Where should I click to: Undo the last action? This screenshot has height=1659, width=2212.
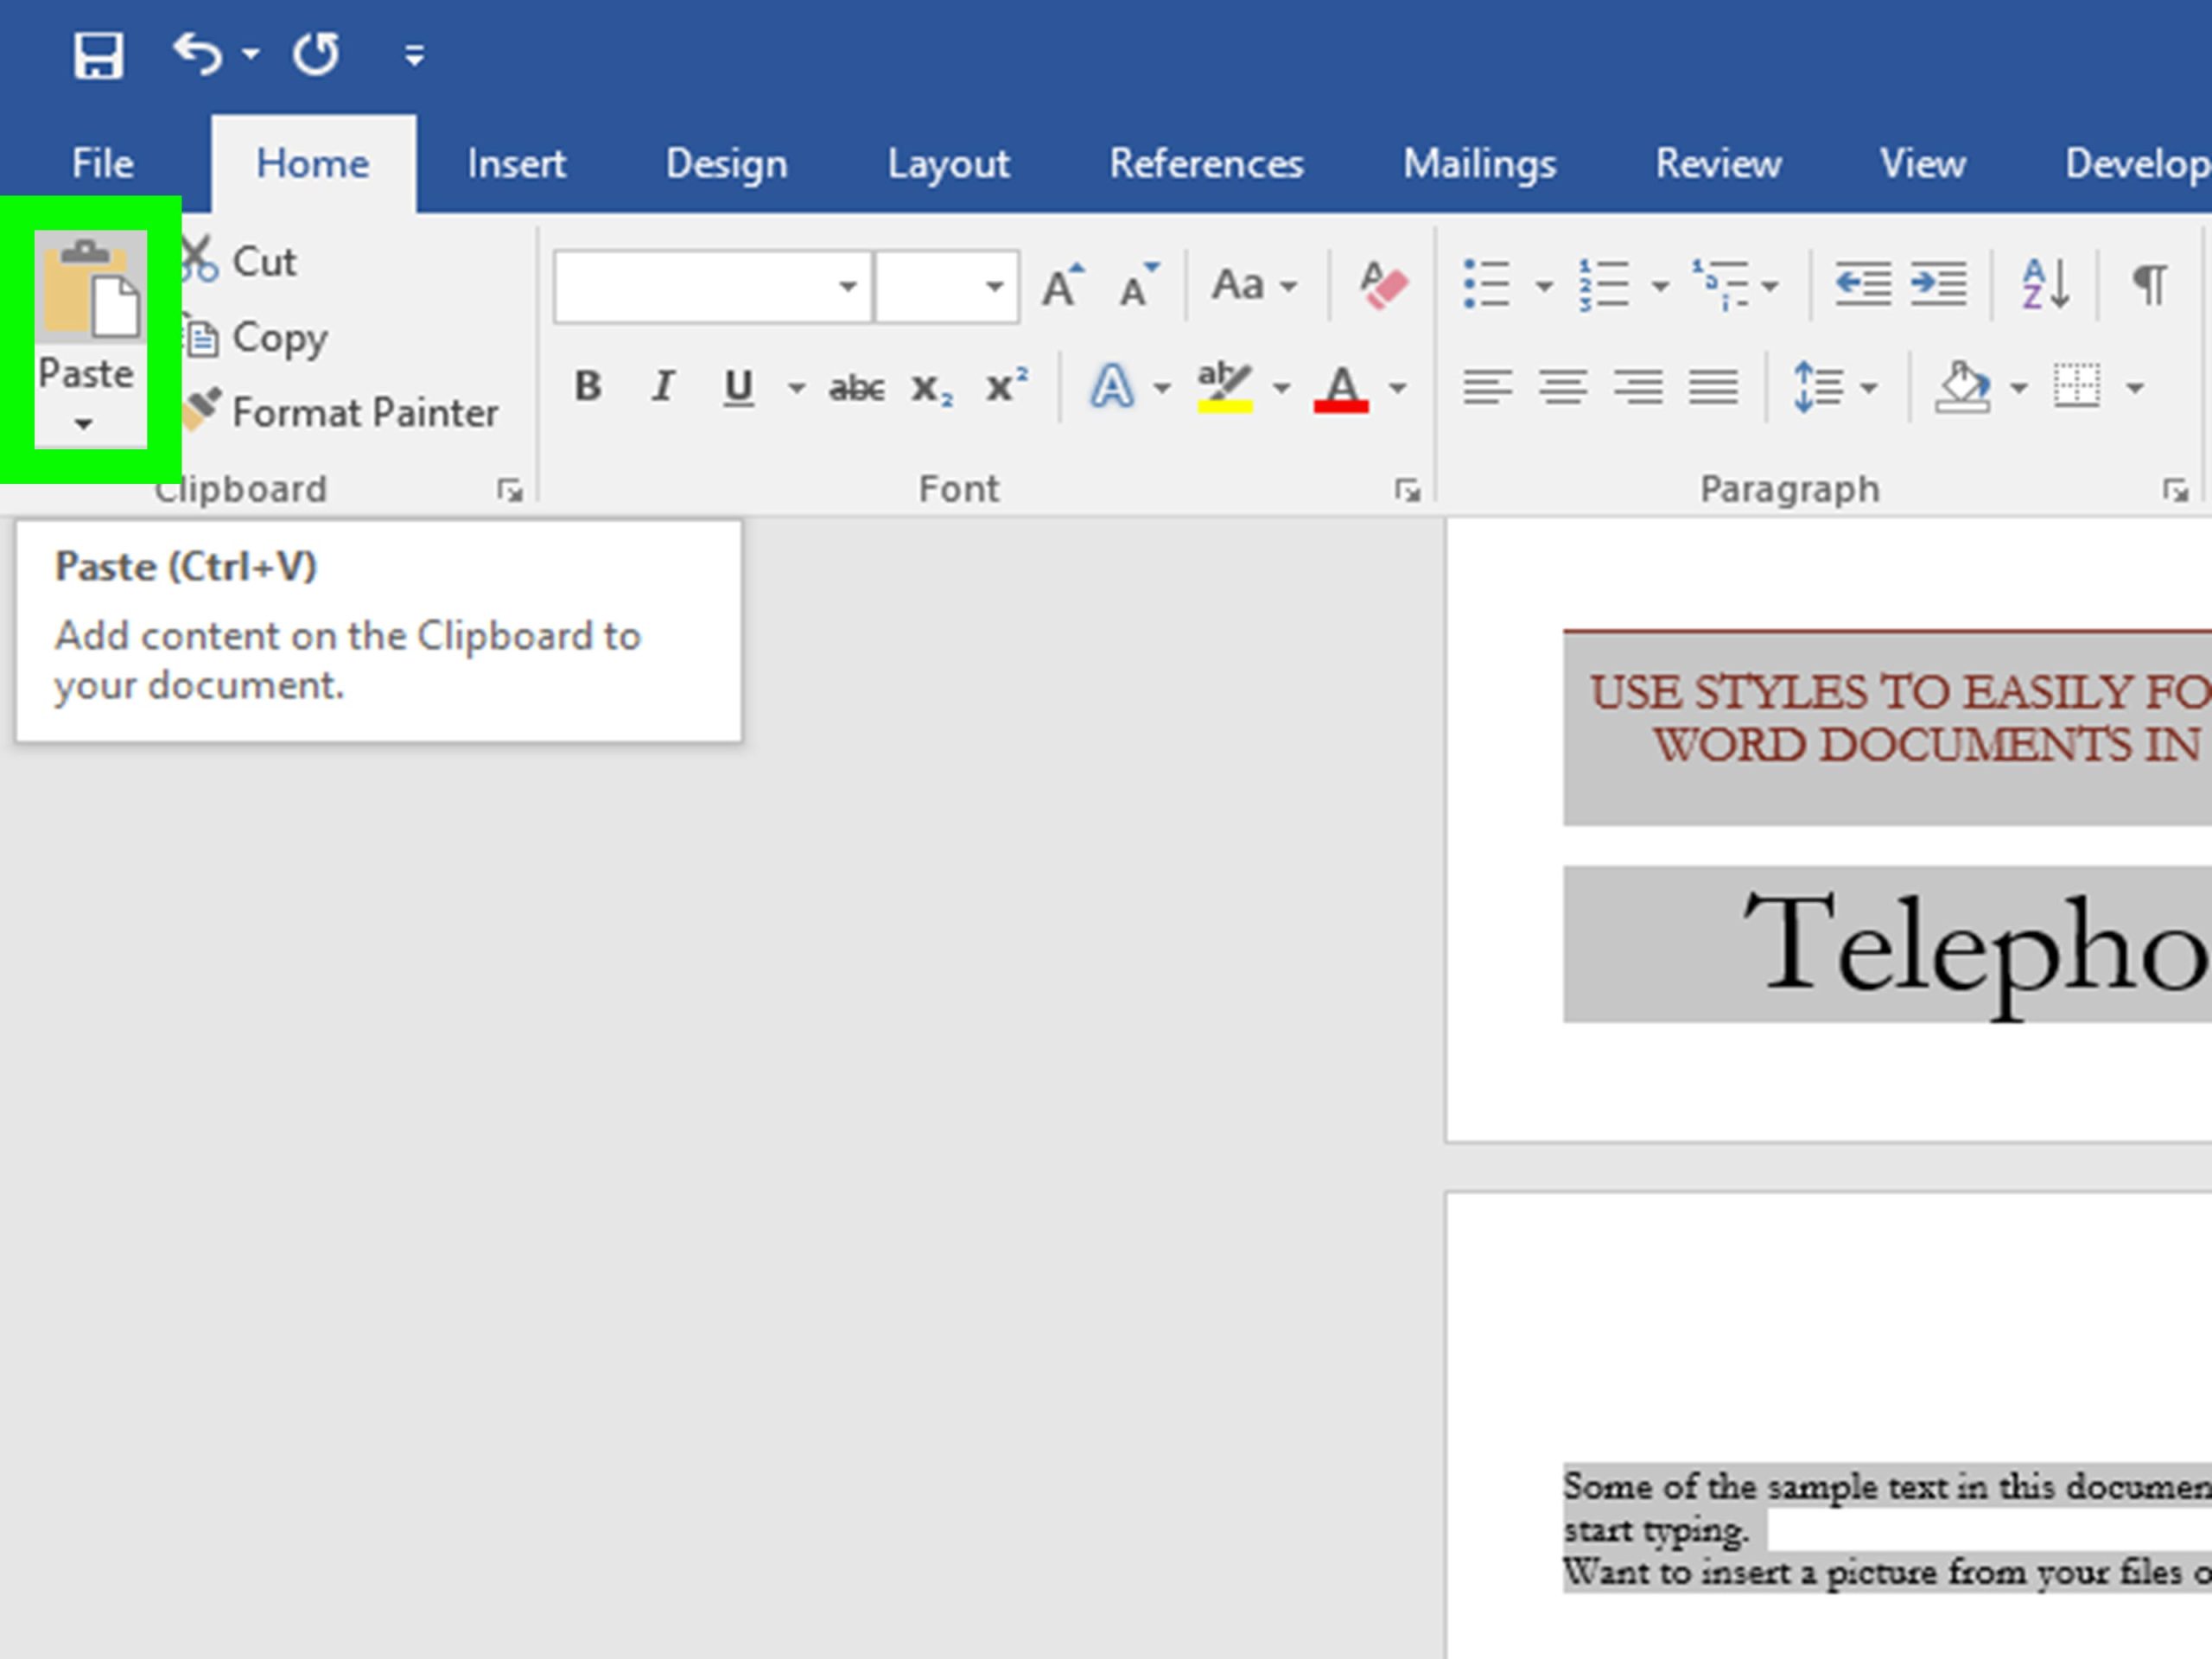pos(197,54)
